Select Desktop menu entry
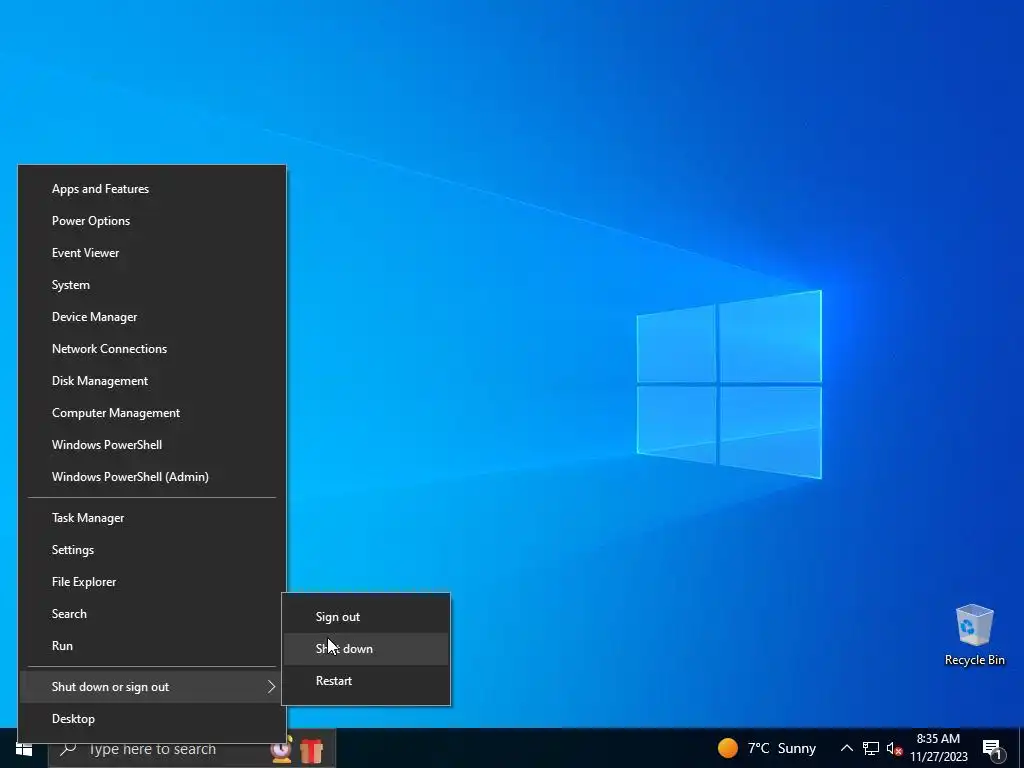Viewport: 1024px width, 768px height. [x=152, y=719]
